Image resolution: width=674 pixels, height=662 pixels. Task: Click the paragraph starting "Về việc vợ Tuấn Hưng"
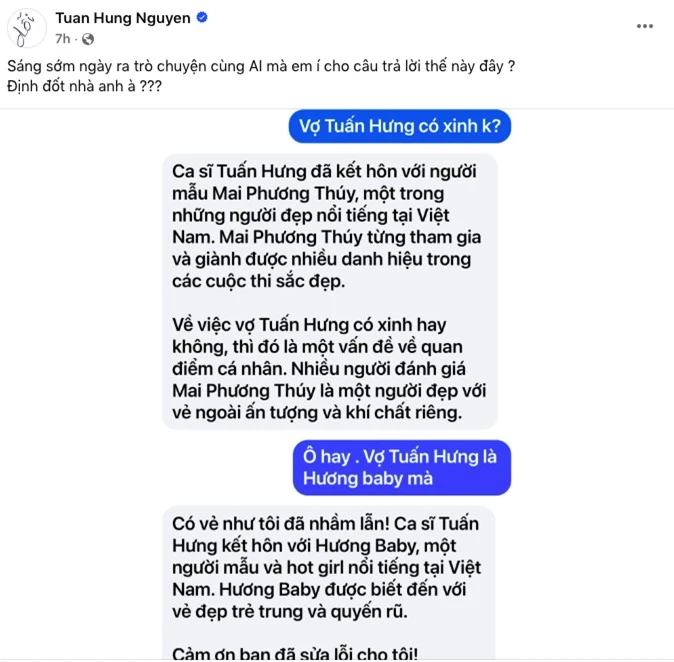329,368
